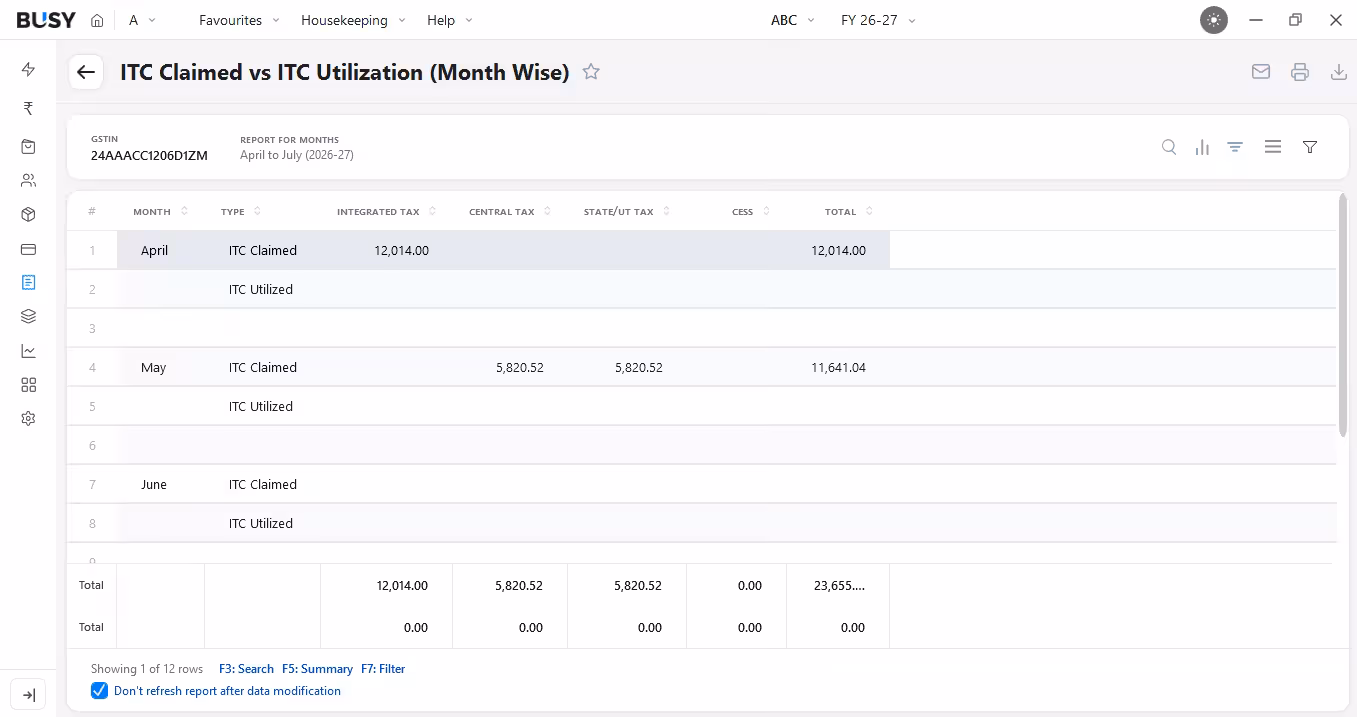Sort by Integrated Tax column header

pyautogui.click(x=387, y=211)
